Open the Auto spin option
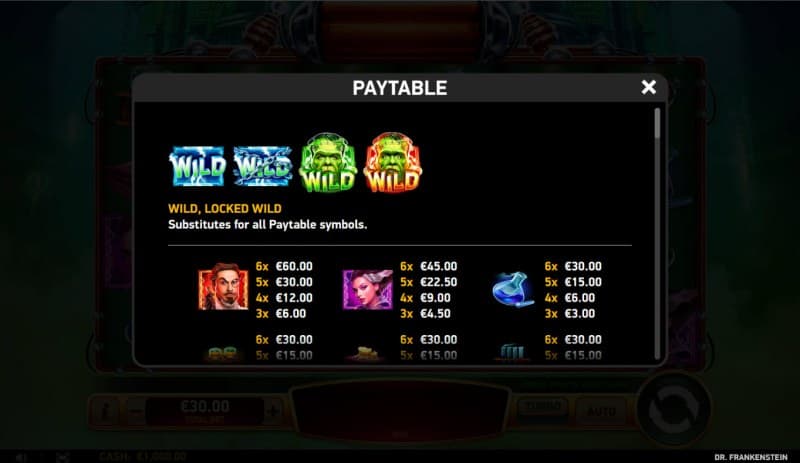This screenshot has height=463, width=800. [601, 411]
